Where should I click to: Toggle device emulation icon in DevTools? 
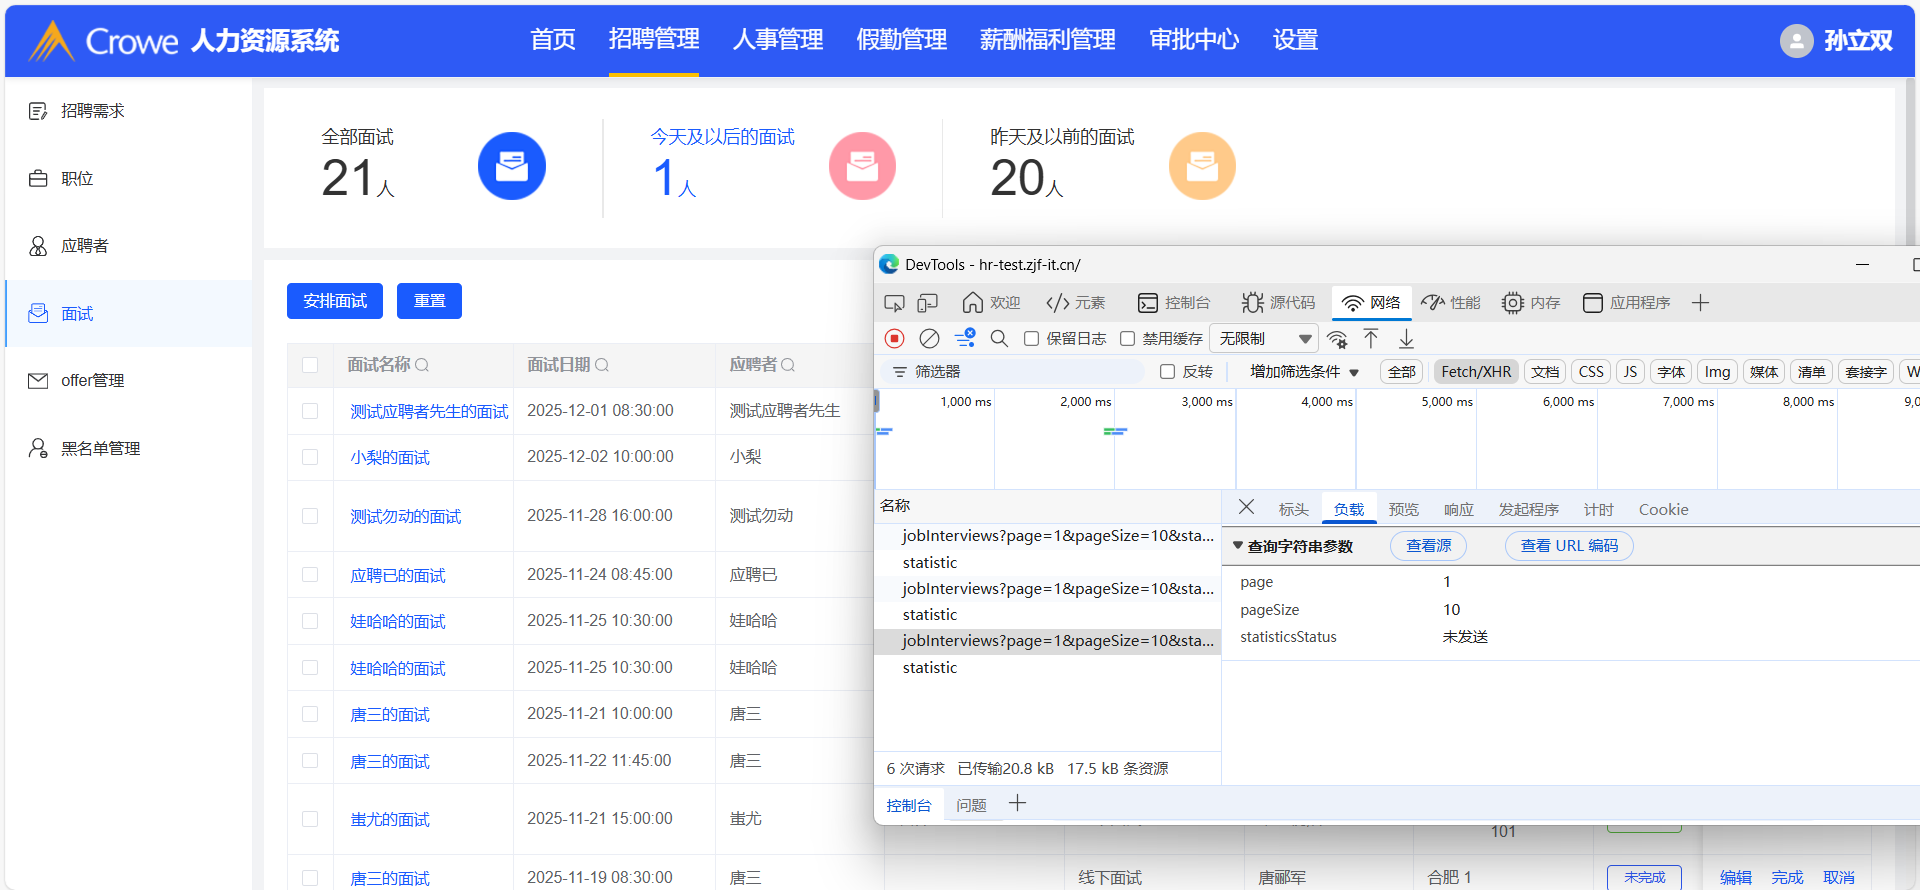(x=928, y=303)
